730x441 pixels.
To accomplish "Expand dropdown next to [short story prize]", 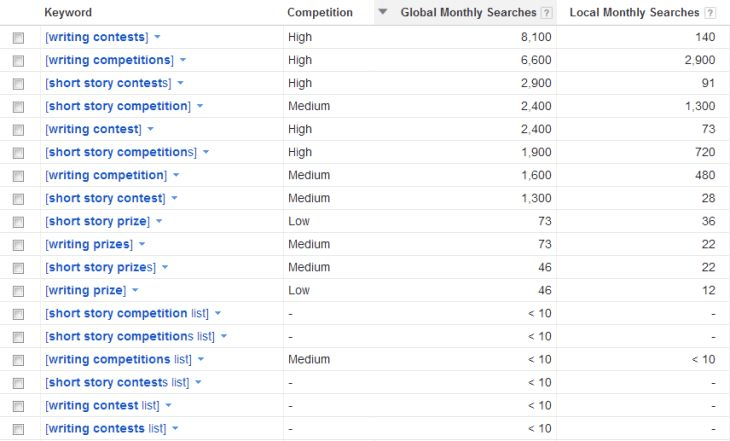I will coord(159,221).
